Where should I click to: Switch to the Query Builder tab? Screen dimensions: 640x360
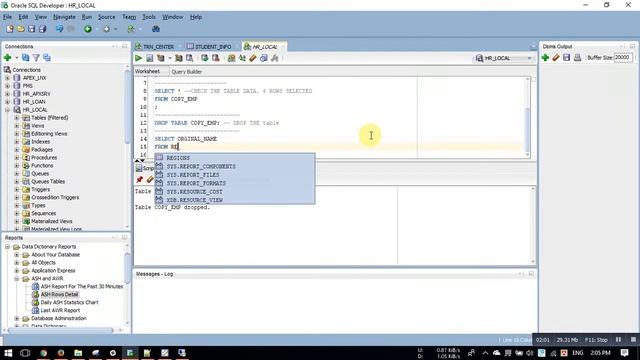click(x=187, y=72)
